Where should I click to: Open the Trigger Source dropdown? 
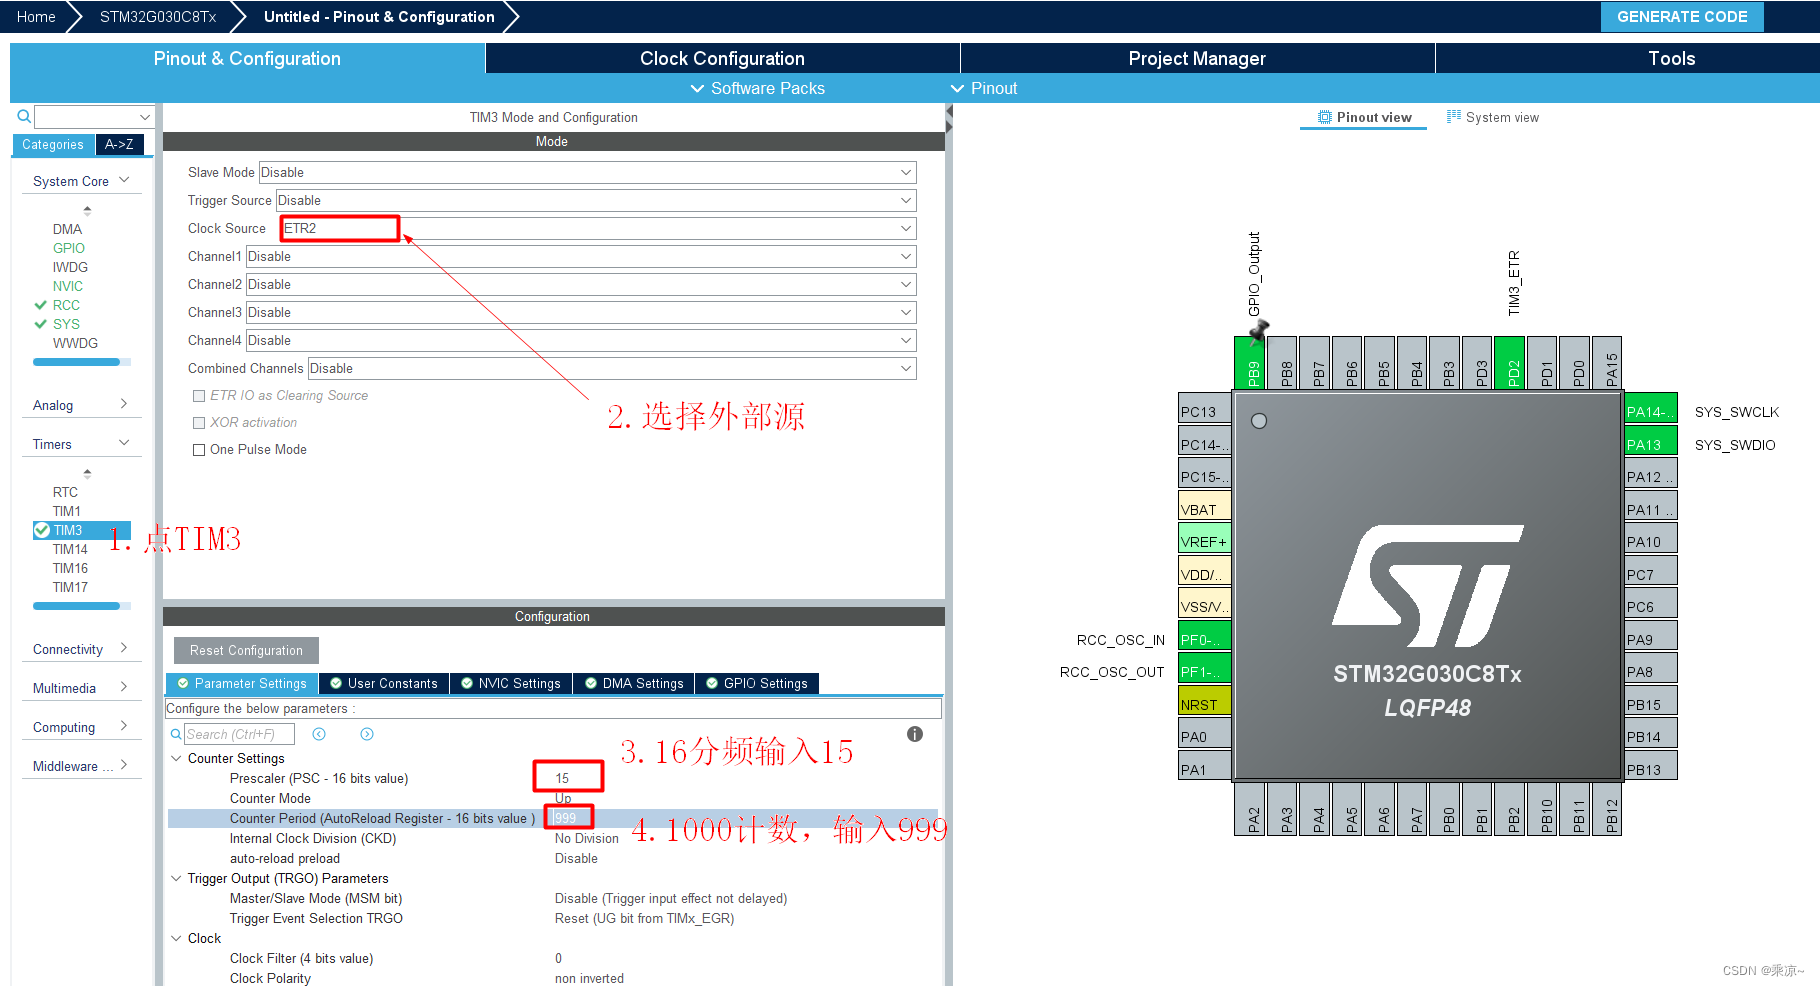(596, 200)
